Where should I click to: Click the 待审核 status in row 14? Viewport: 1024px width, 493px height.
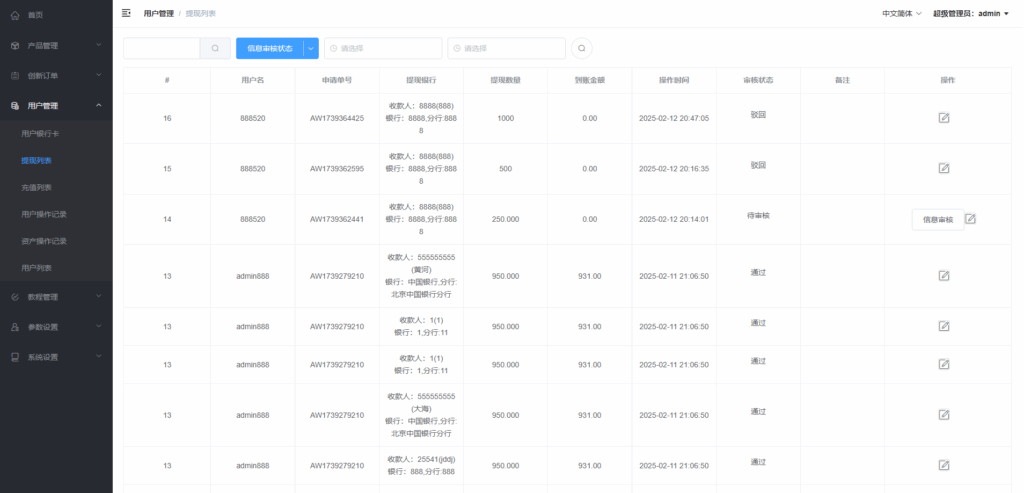pyautogui.click(x=758, y=215)
